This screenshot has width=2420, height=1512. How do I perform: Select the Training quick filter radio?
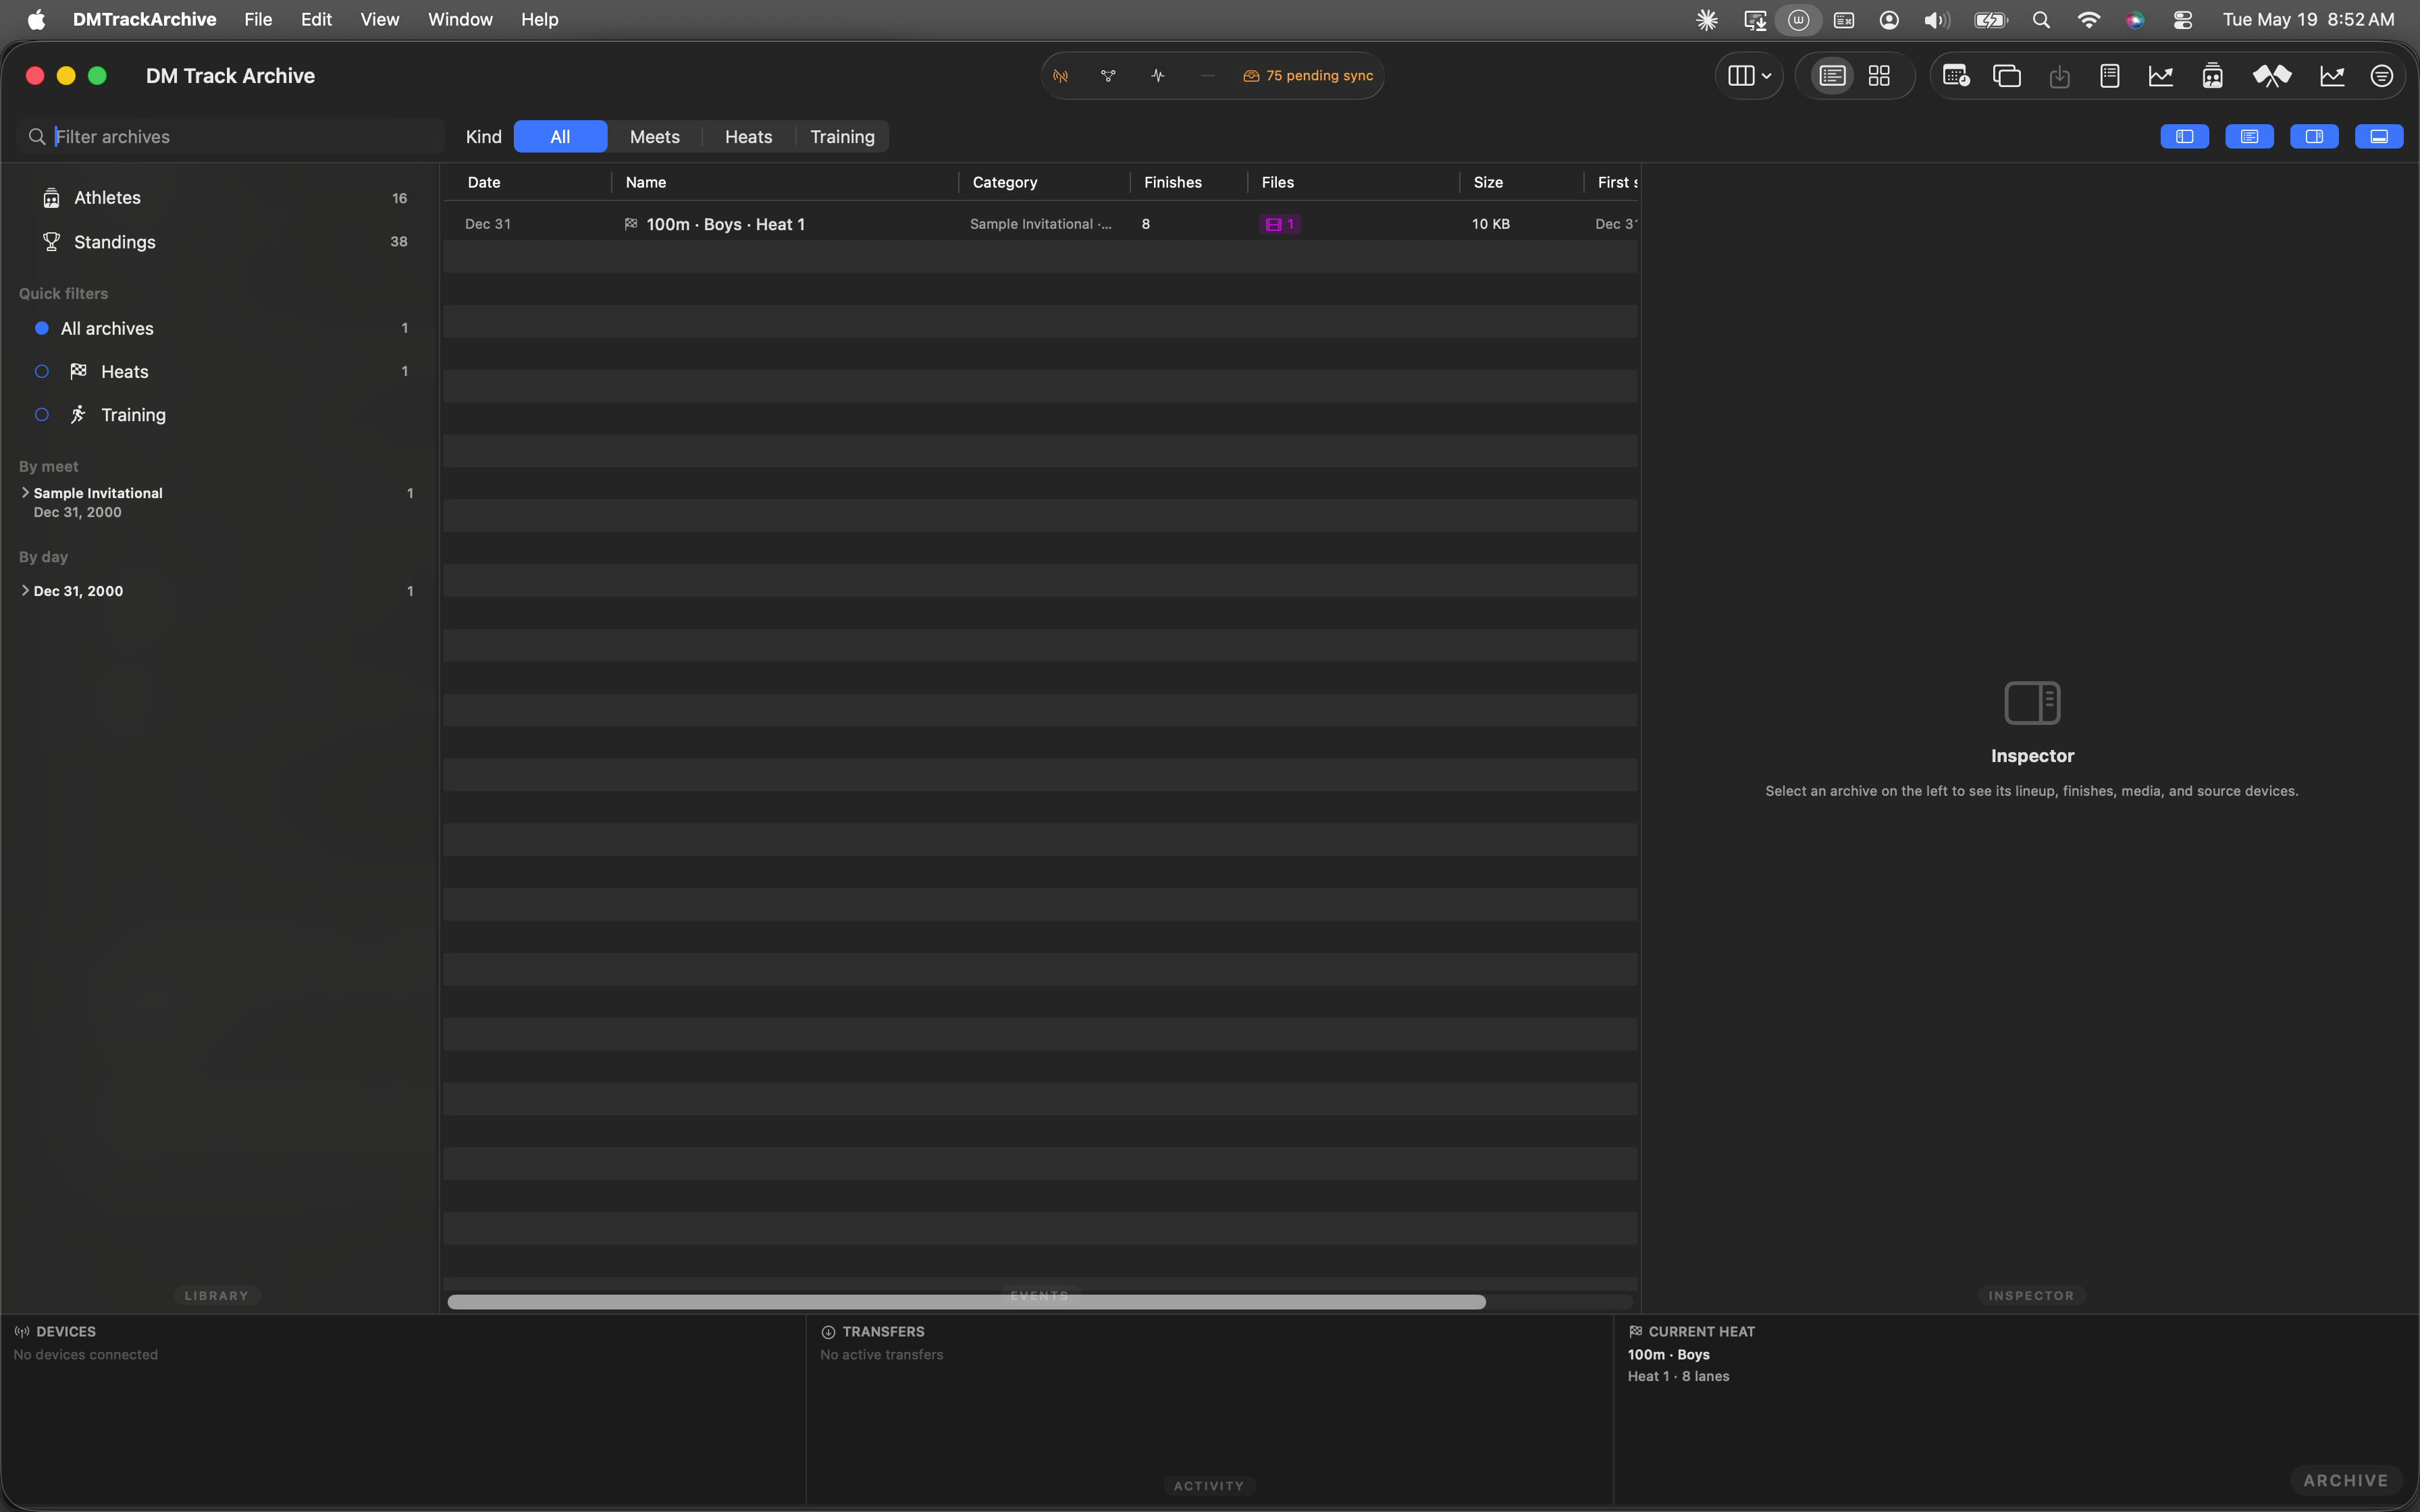pos(42,414)
